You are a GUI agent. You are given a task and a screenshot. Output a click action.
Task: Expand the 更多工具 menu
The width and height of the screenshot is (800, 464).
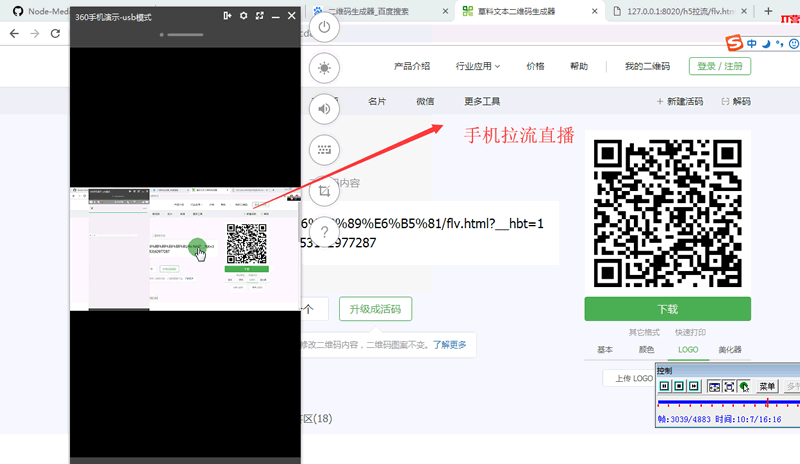pyautogui.click(x=482, y=101)
